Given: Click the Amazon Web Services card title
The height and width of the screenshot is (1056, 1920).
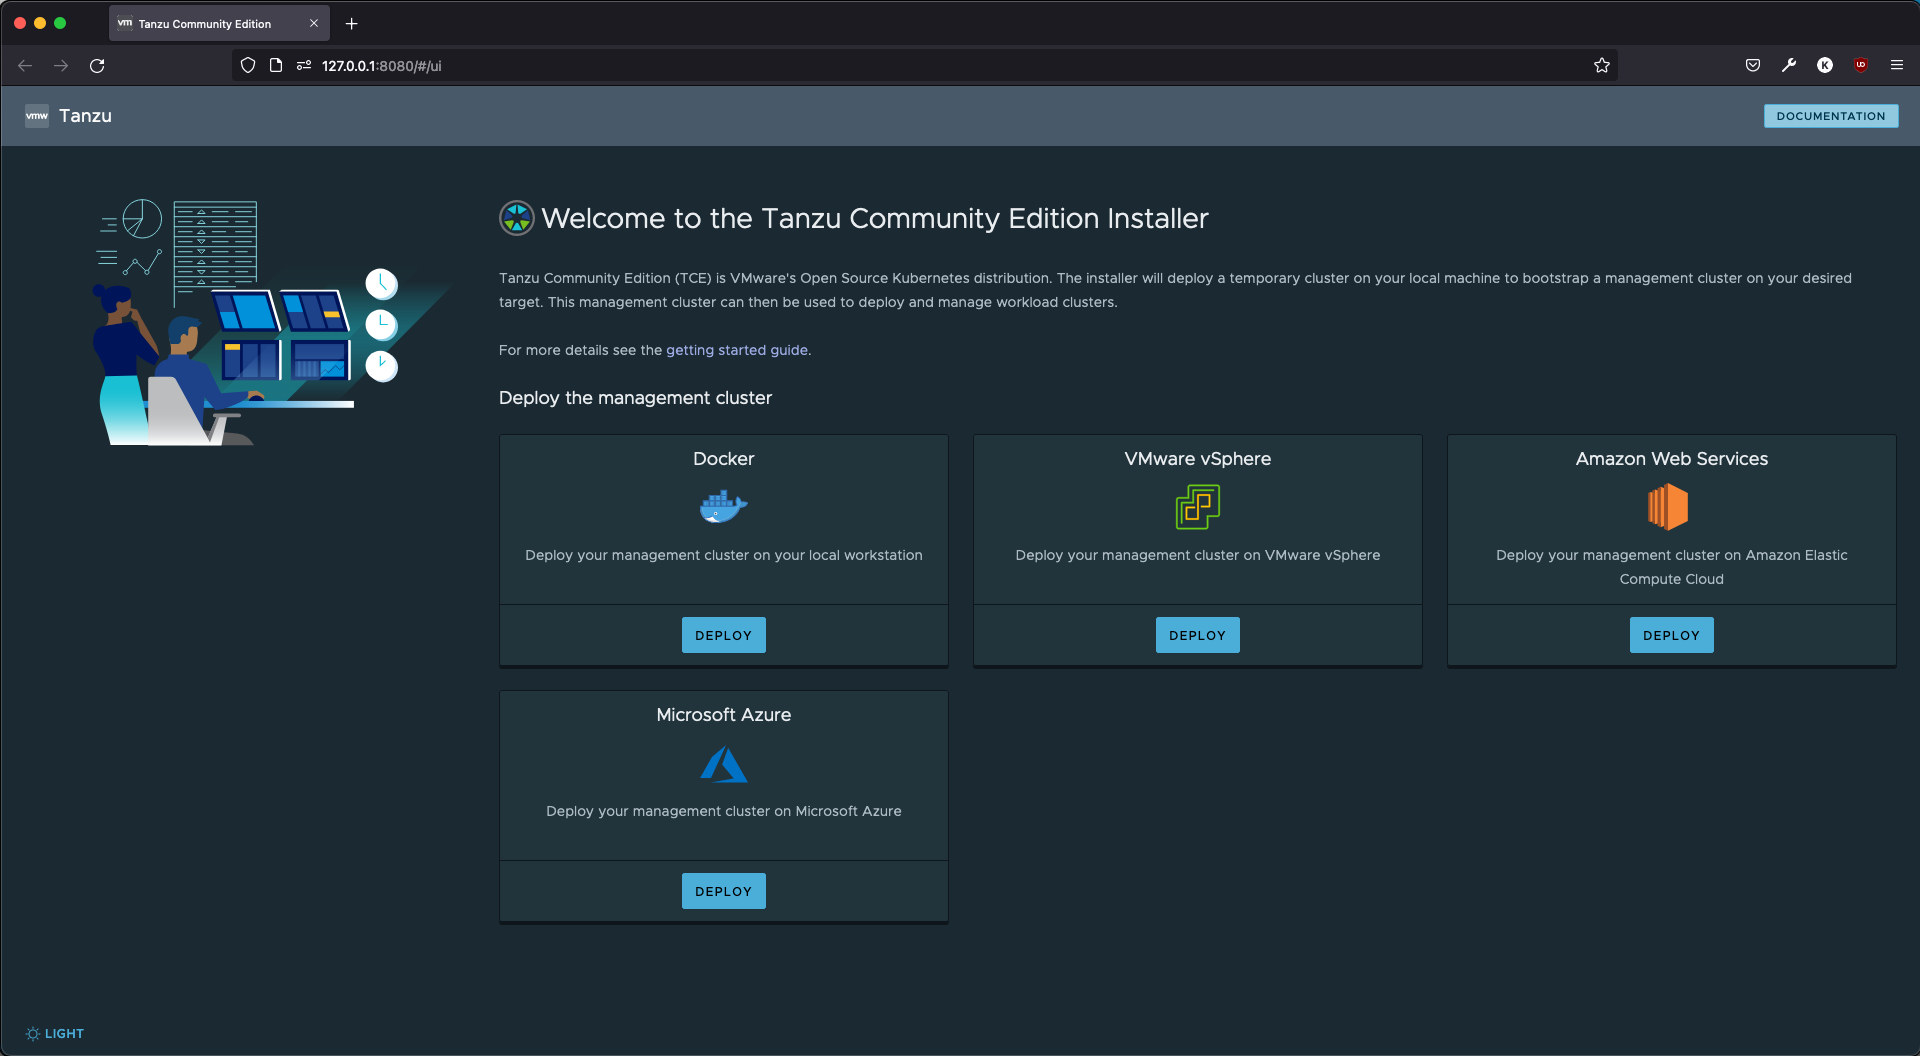Looking at the screenshot, I should [1672, 459].
